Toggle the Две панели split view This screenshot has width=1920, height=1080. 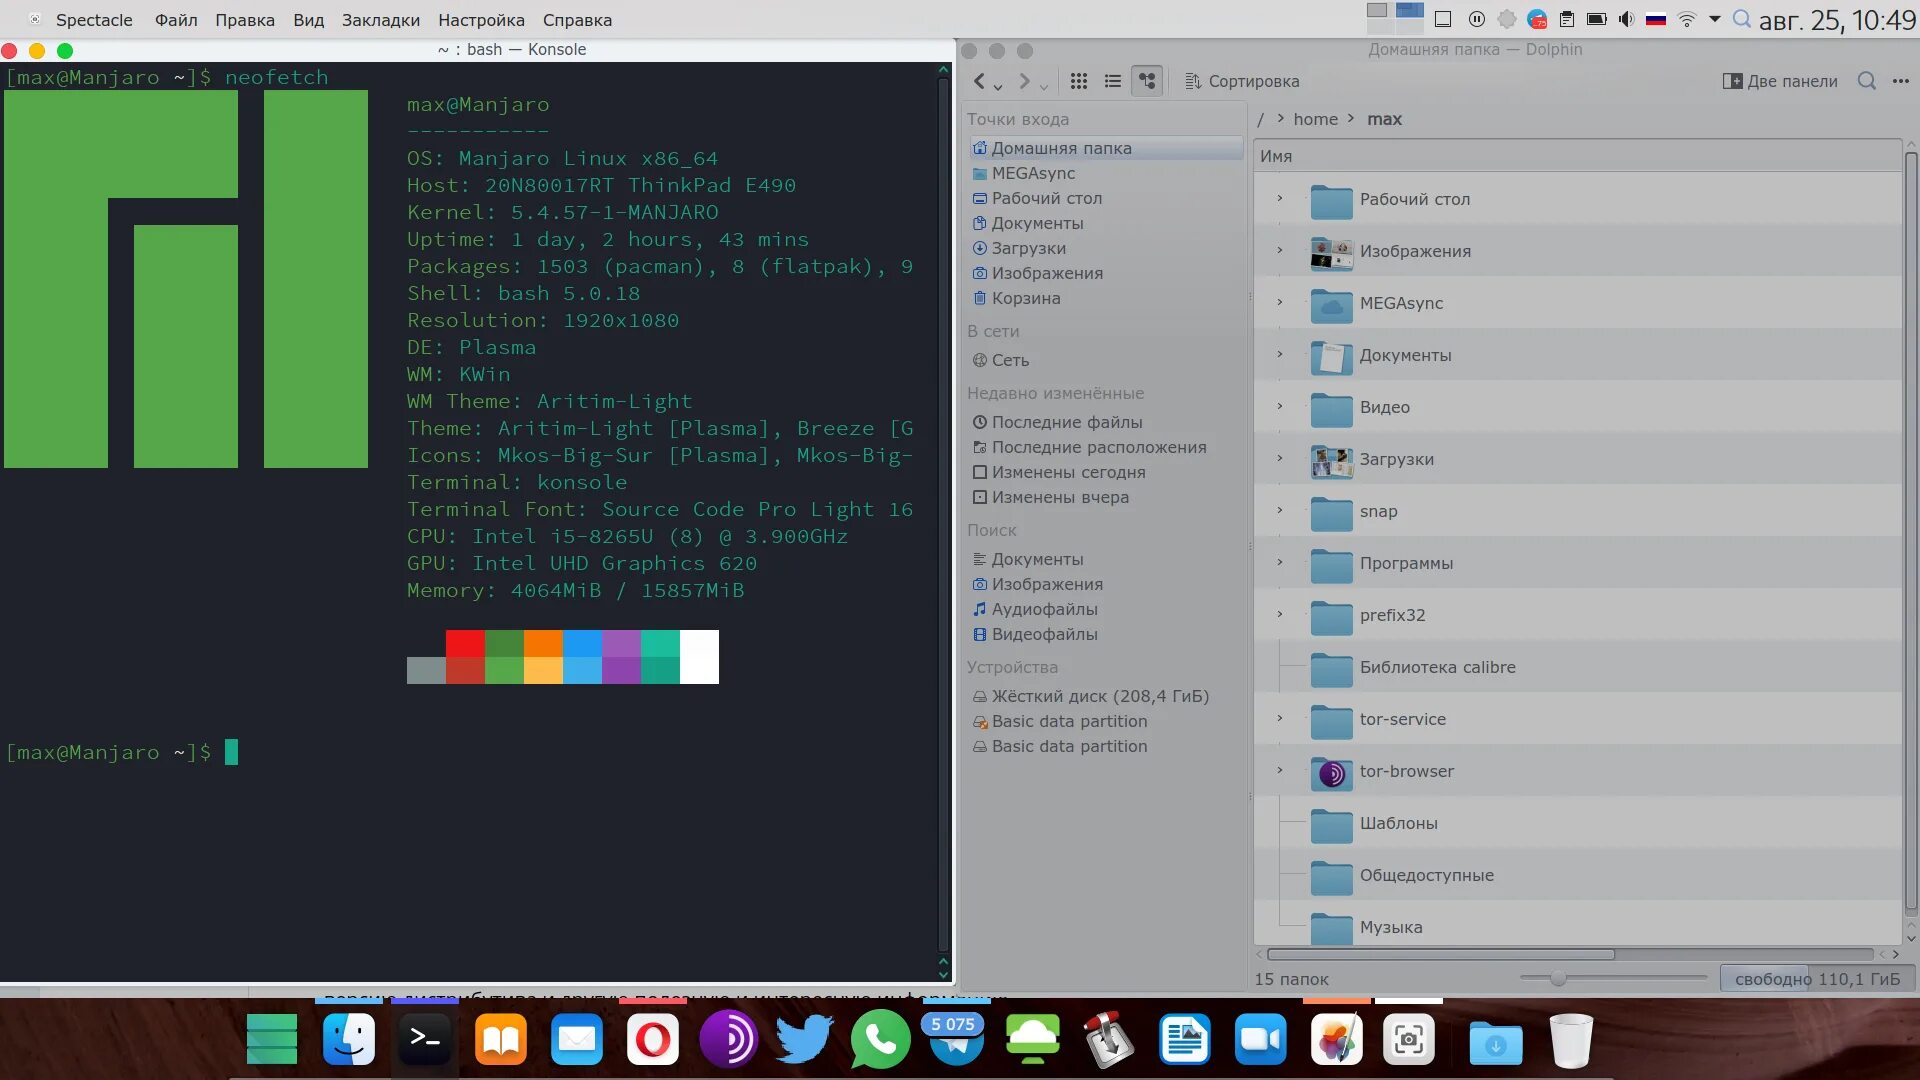click(1780, 81)
